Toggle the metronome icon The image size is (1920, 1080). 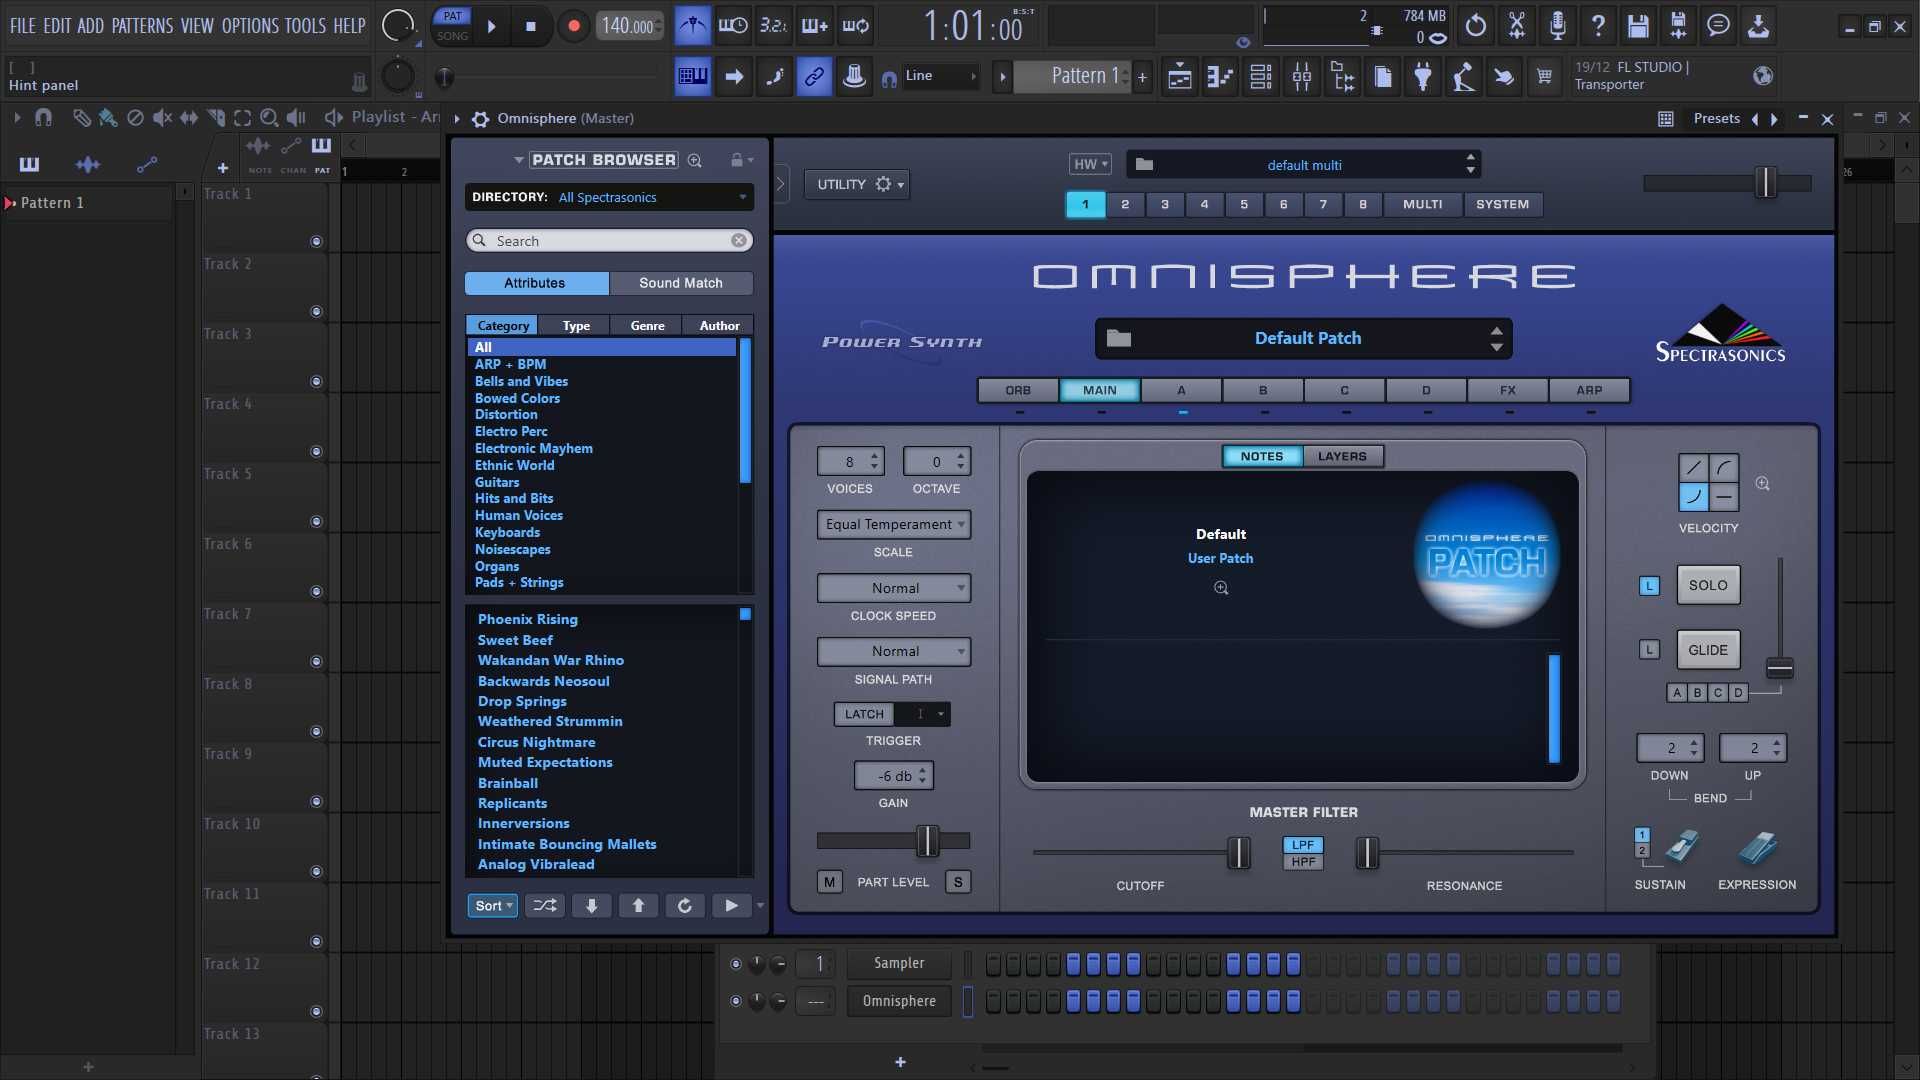(692, 26)
